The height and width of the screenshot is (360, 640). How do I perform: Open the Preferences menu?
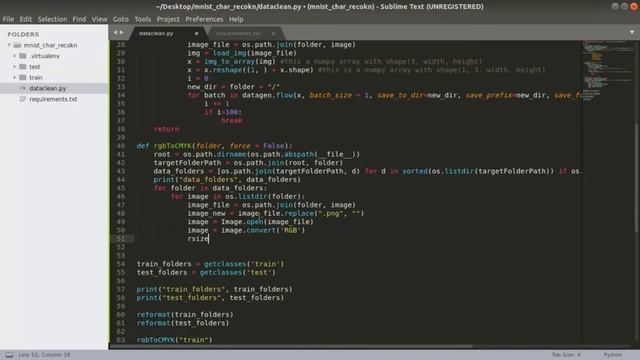pyautogui.click(x=204, y=19)
